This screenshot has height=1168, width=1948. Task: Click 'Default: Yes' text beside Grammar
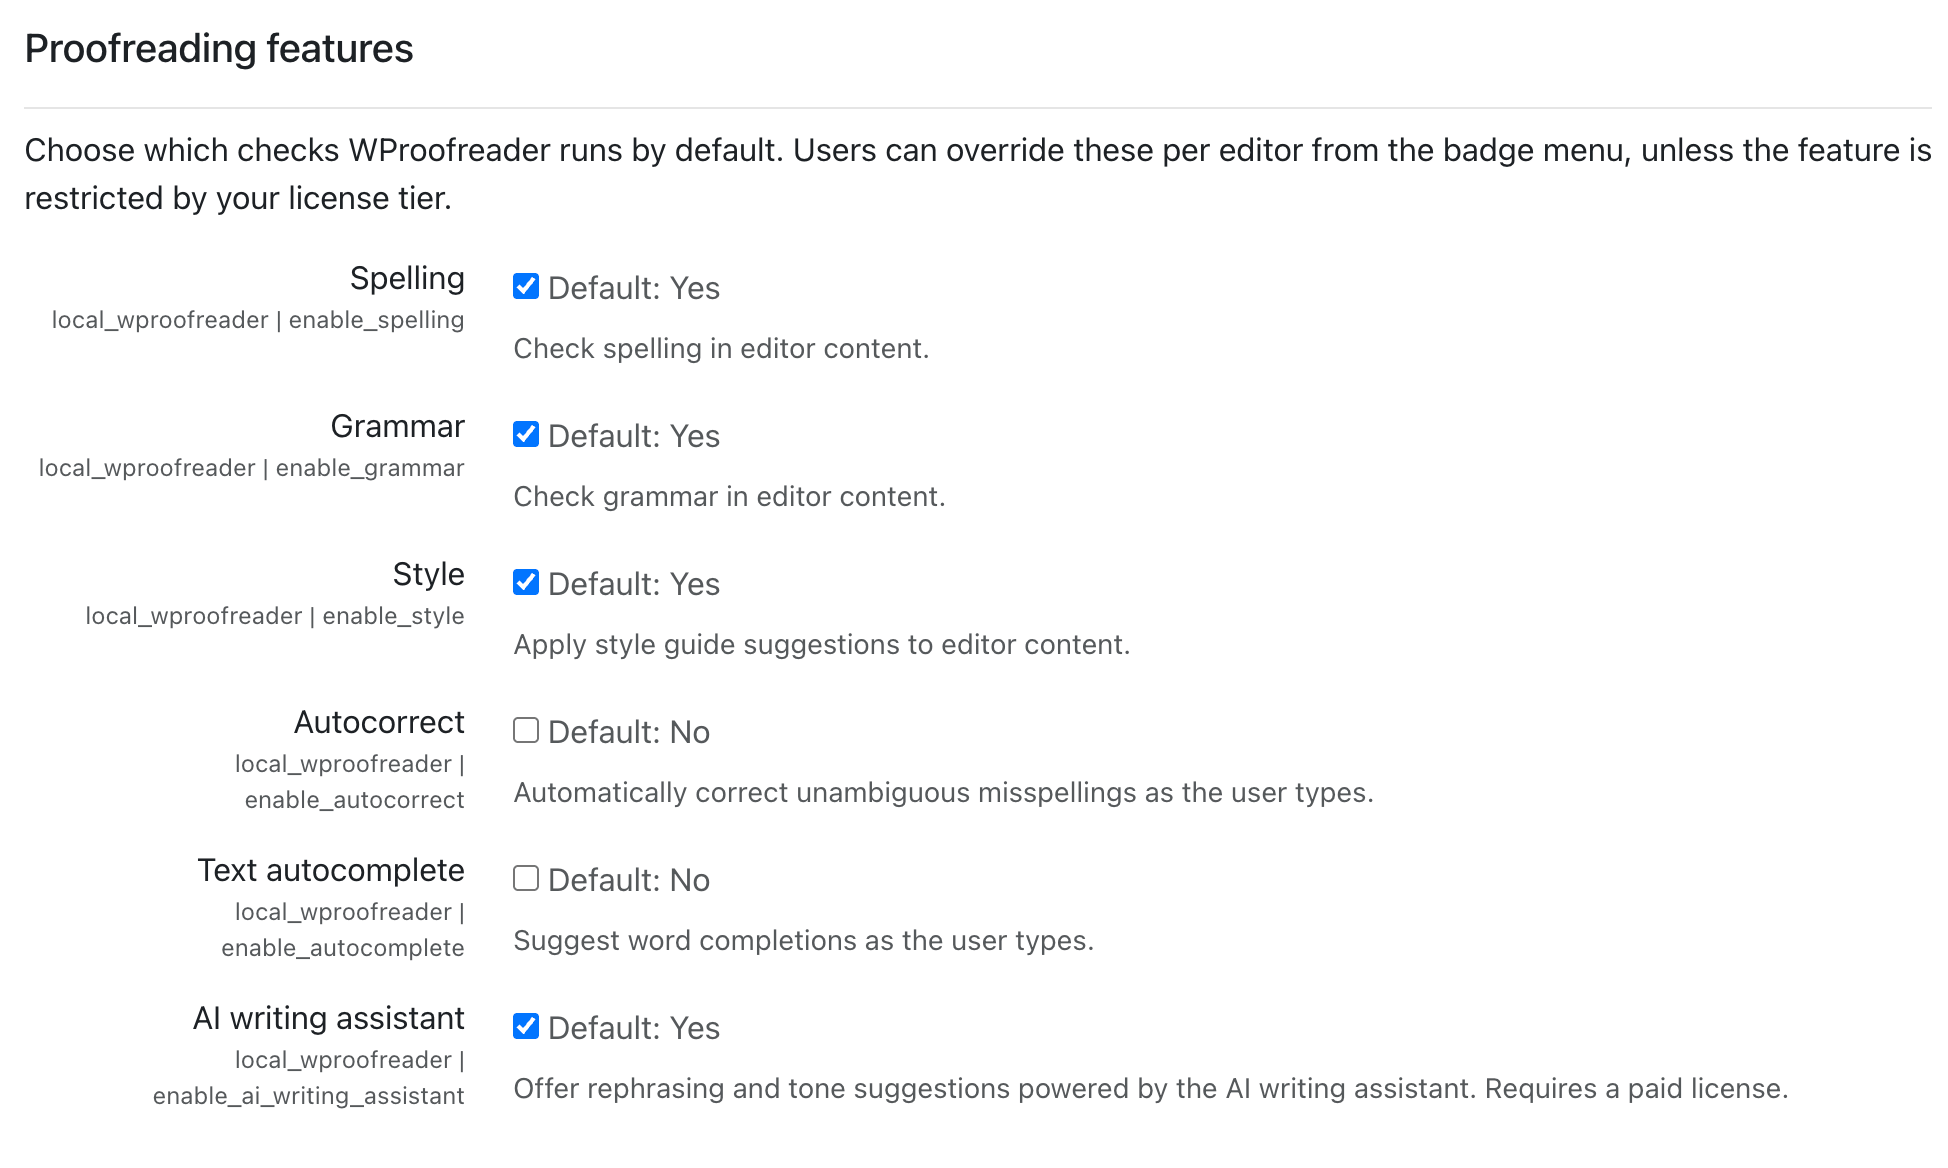coord(634,436)
